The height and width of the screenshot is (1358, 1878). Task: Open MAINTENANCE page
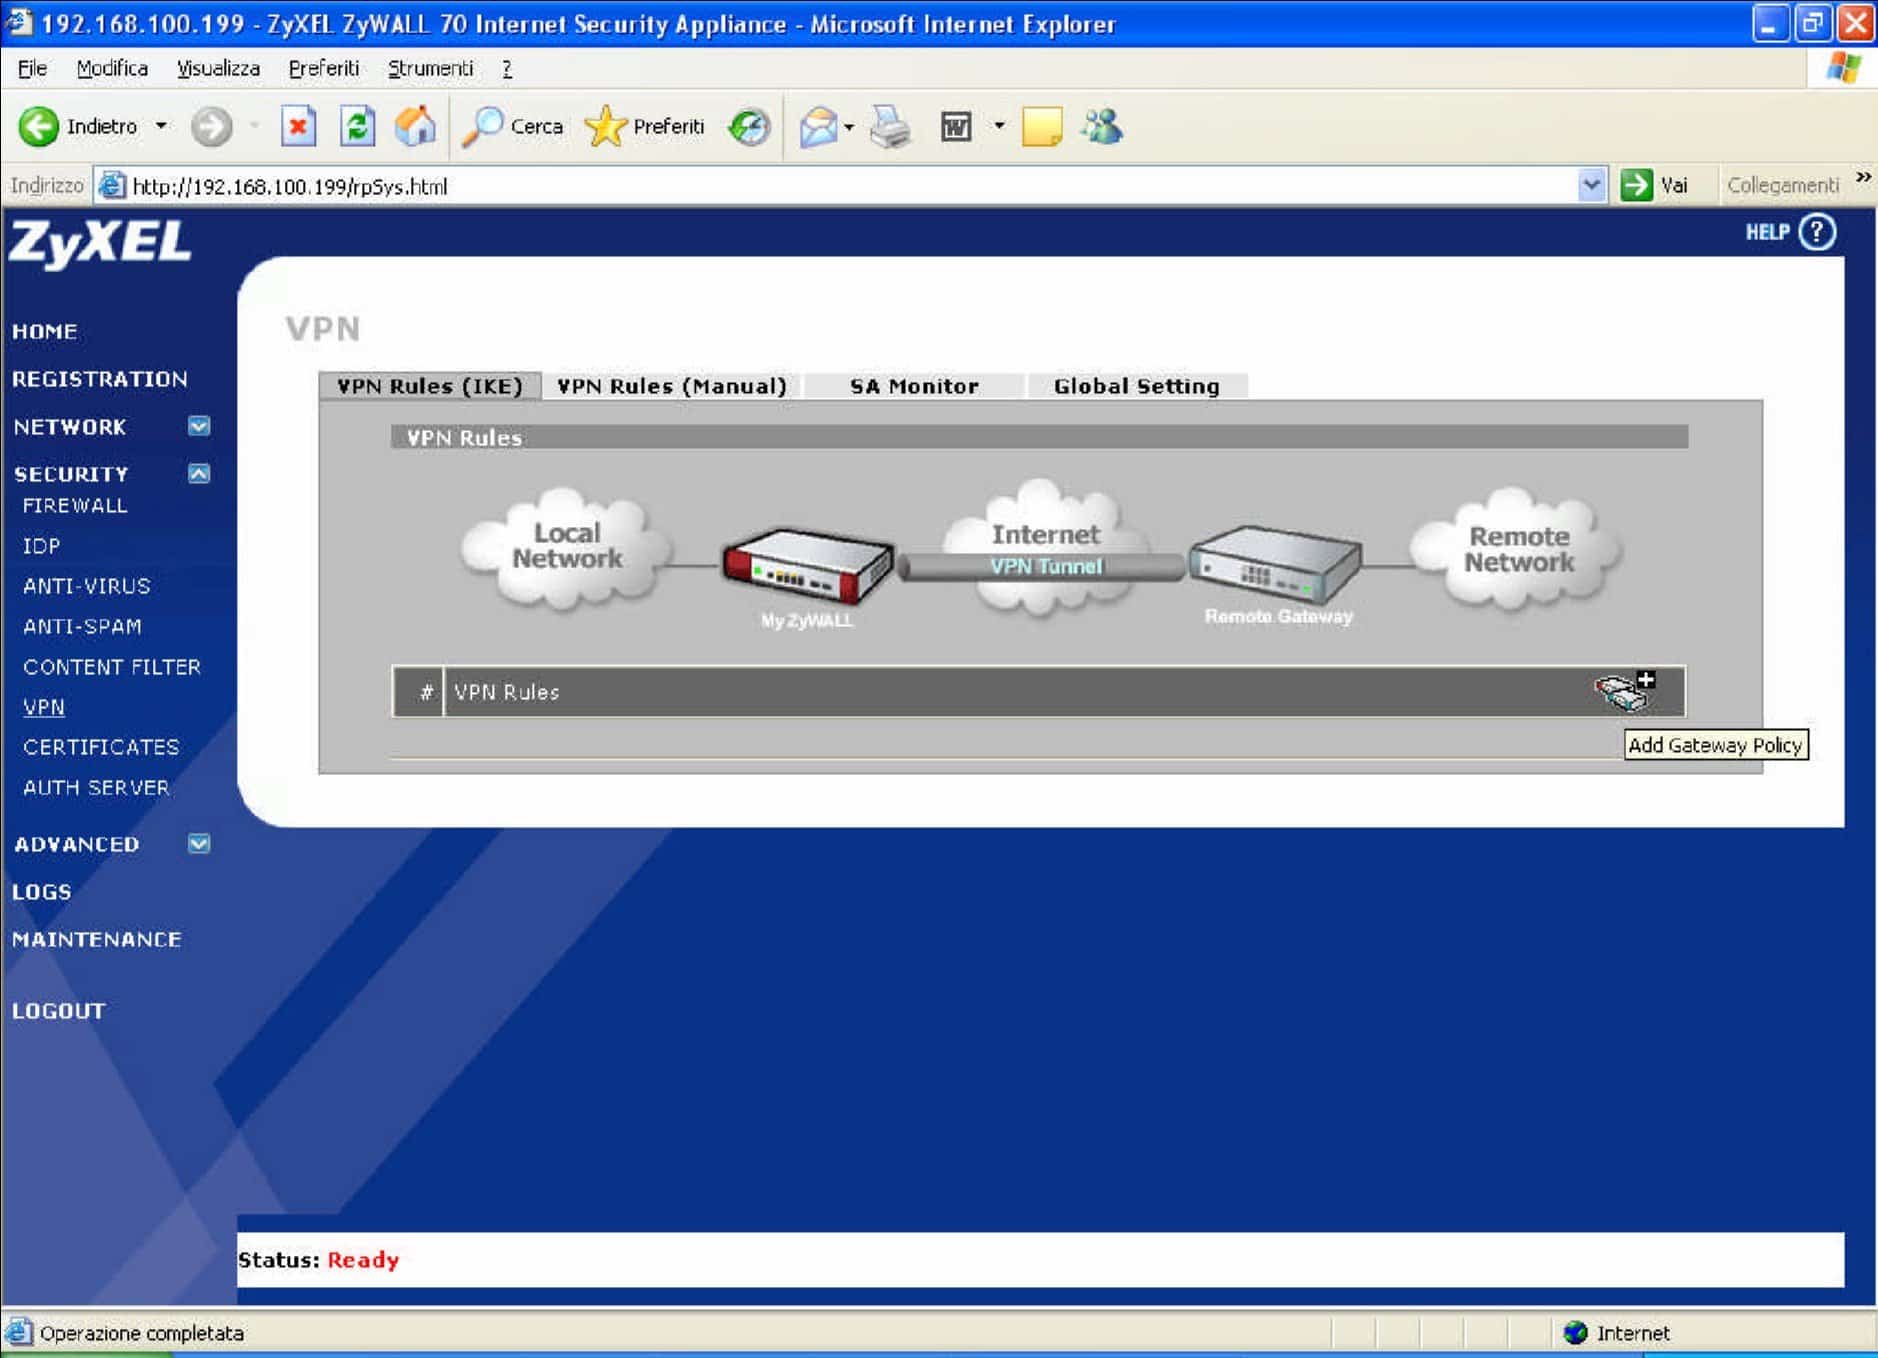(97, 939)
